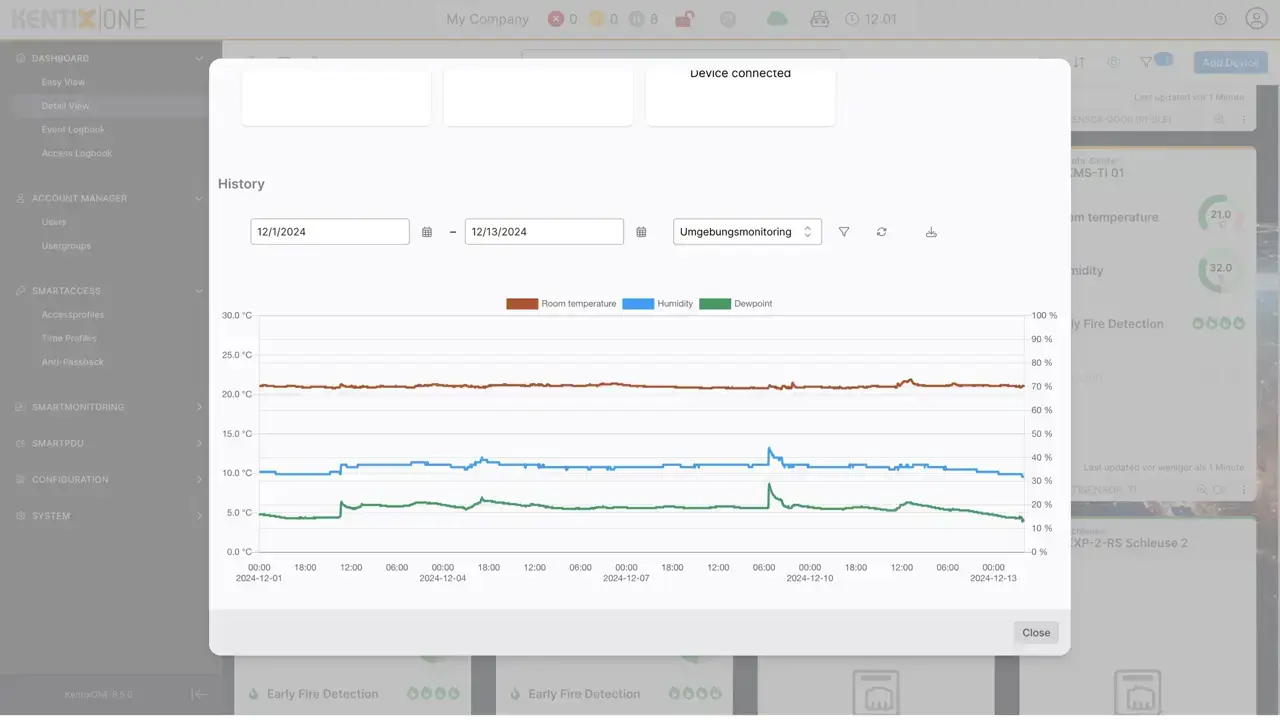Viewport: 1280px width, 720px height.
Task: Open the help question mark icon
Action: pos(1220,19)
